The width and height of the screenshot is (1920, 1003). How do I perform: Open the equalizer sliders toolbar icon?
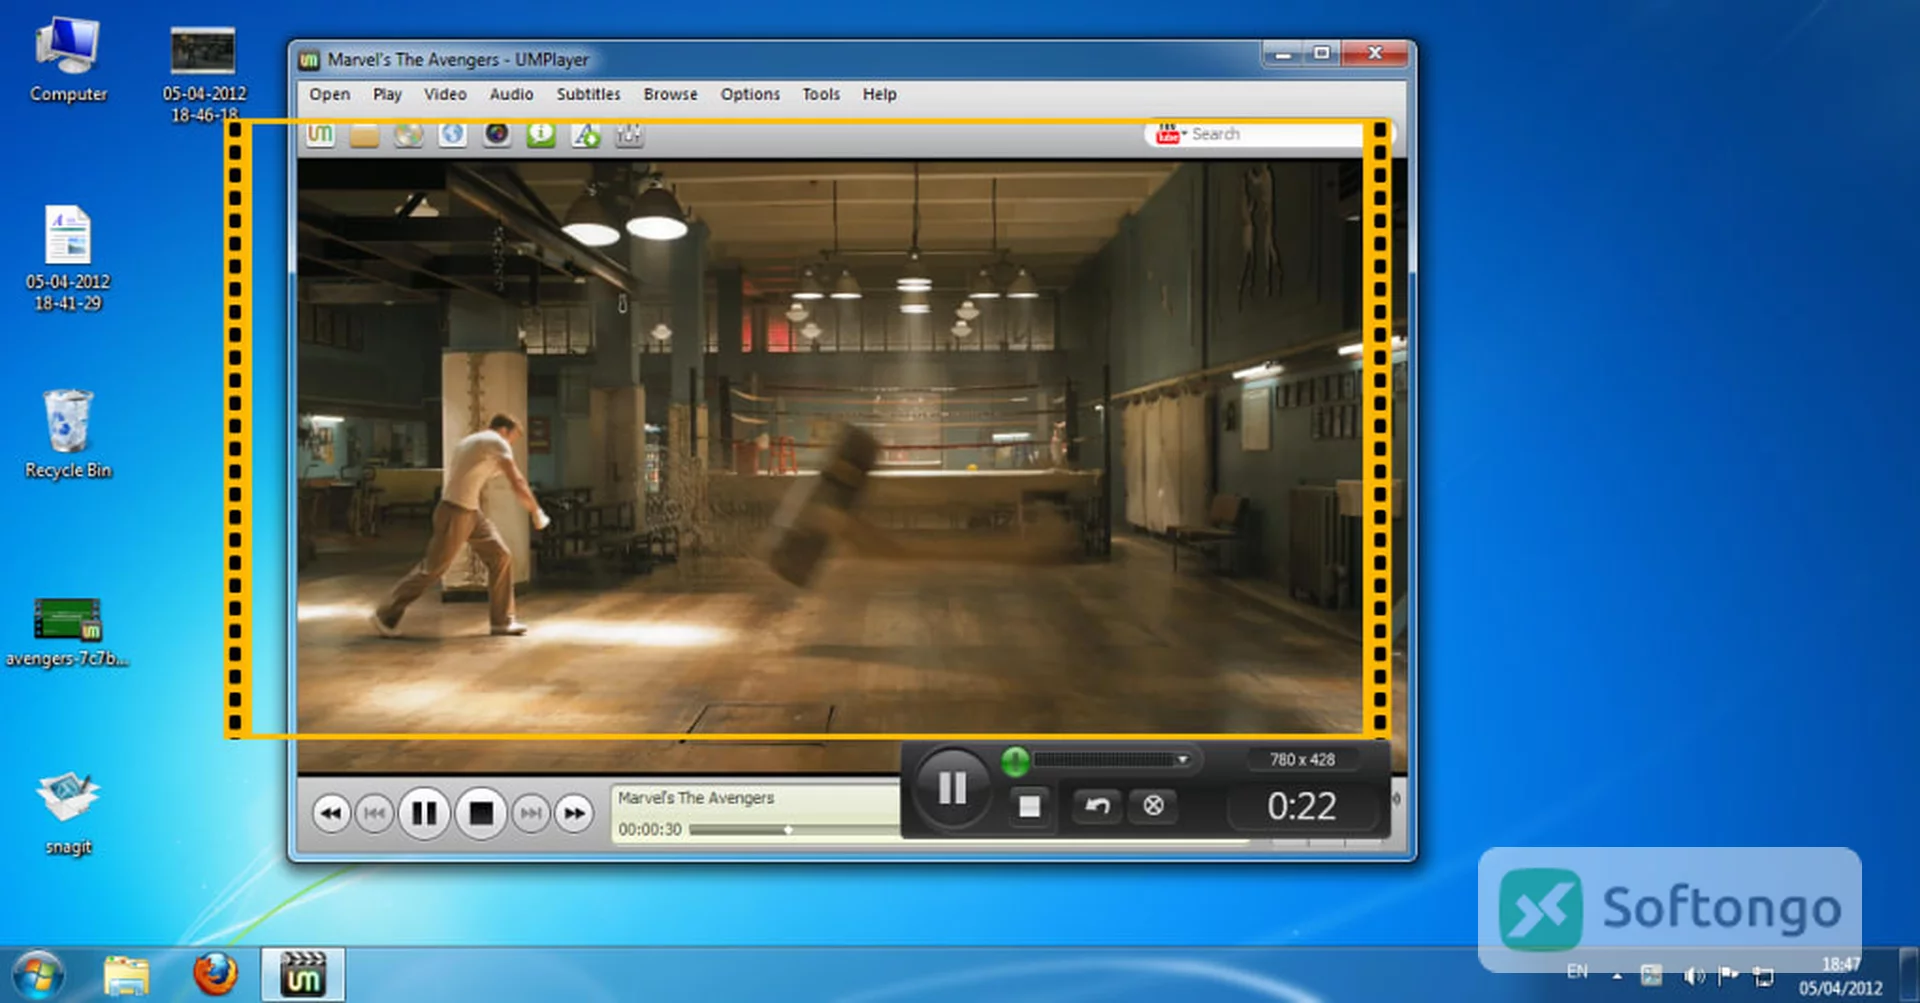(x=629, y=134)
